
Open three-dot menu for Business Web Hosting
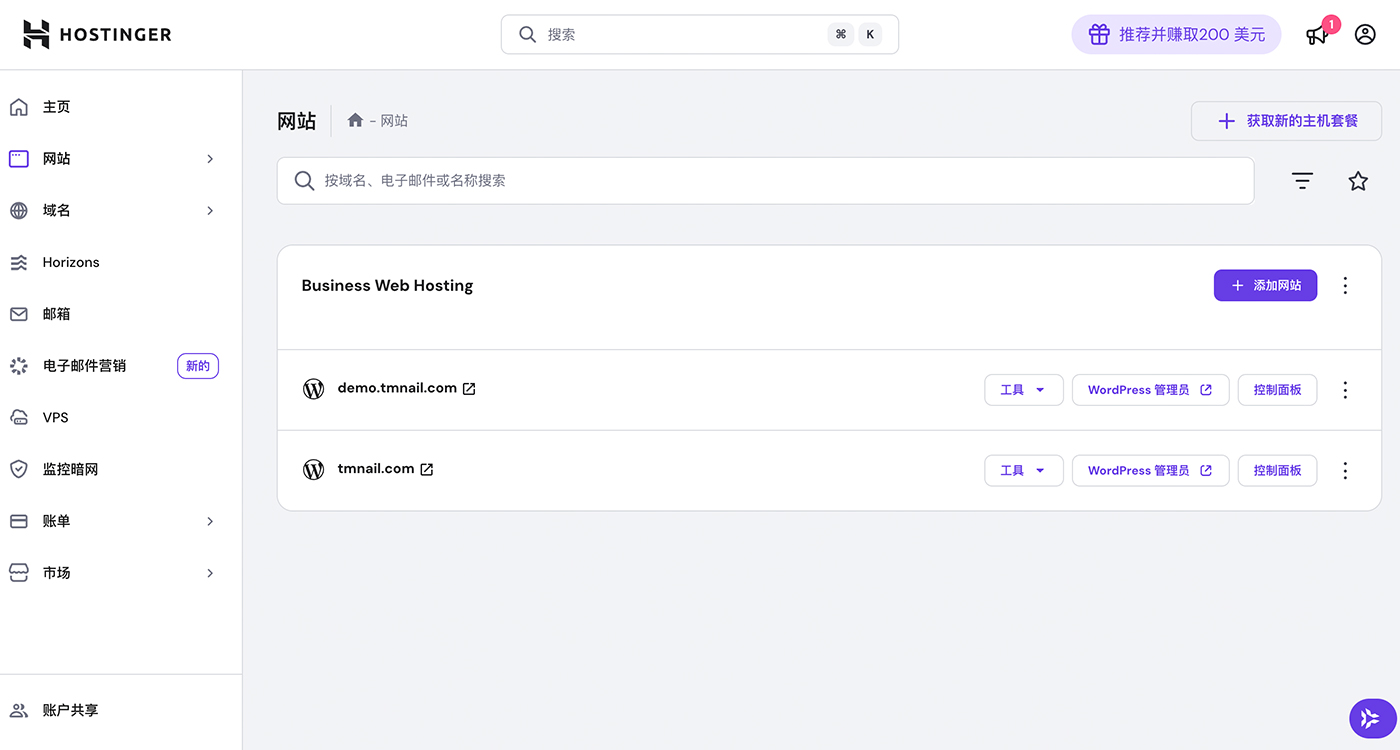[x=1345, y=286]
